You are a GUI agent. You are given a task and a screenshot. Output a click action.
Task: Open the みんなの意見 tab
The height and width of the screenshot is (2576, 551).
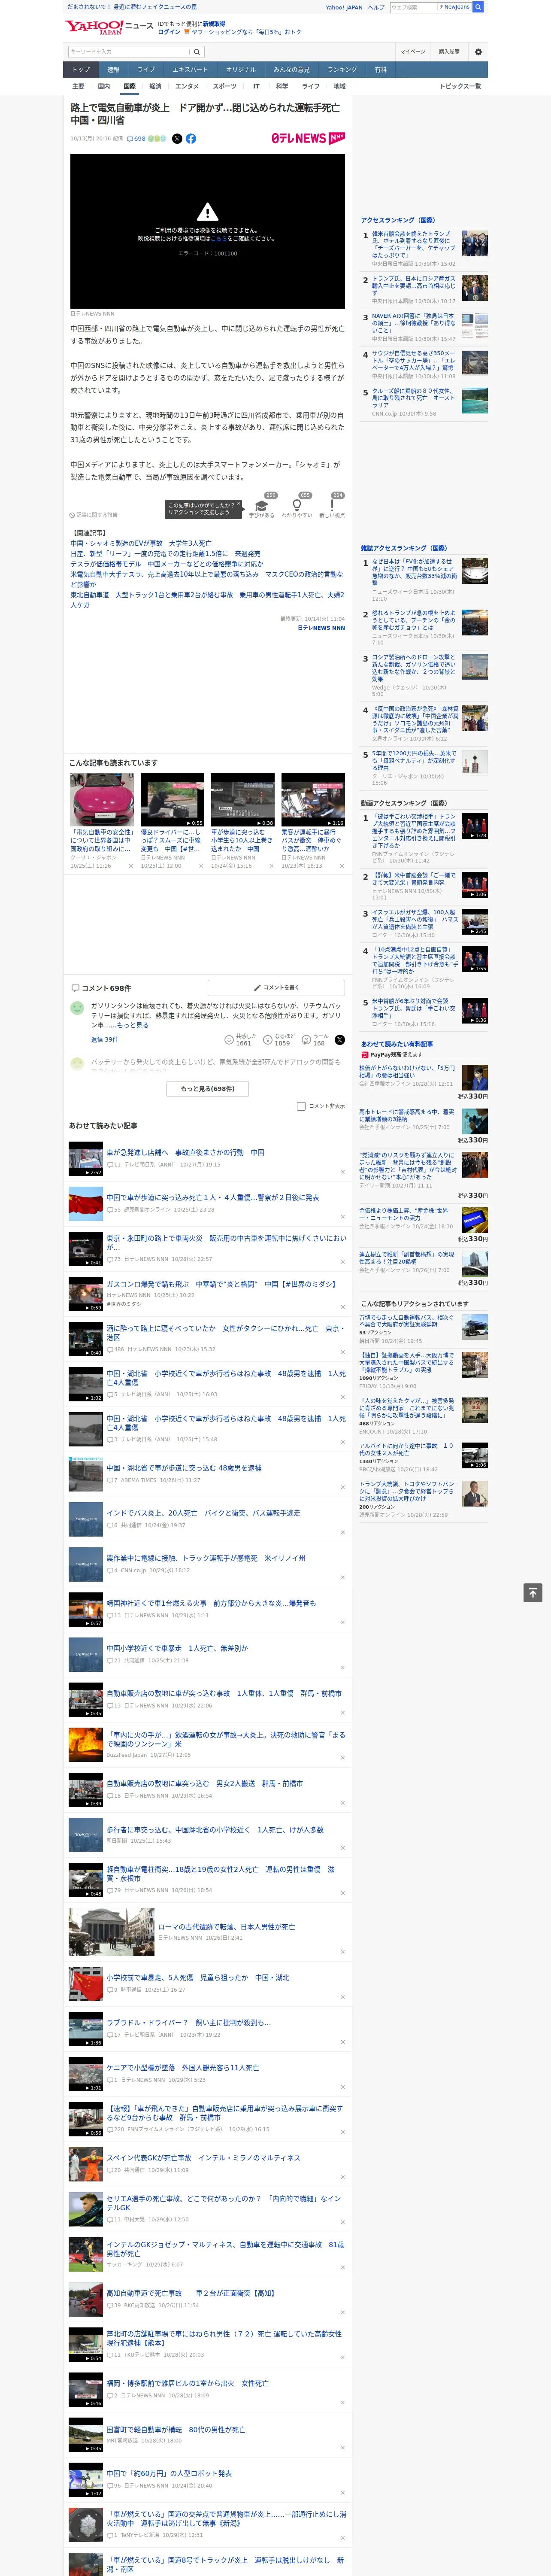[x=291, y=70]
